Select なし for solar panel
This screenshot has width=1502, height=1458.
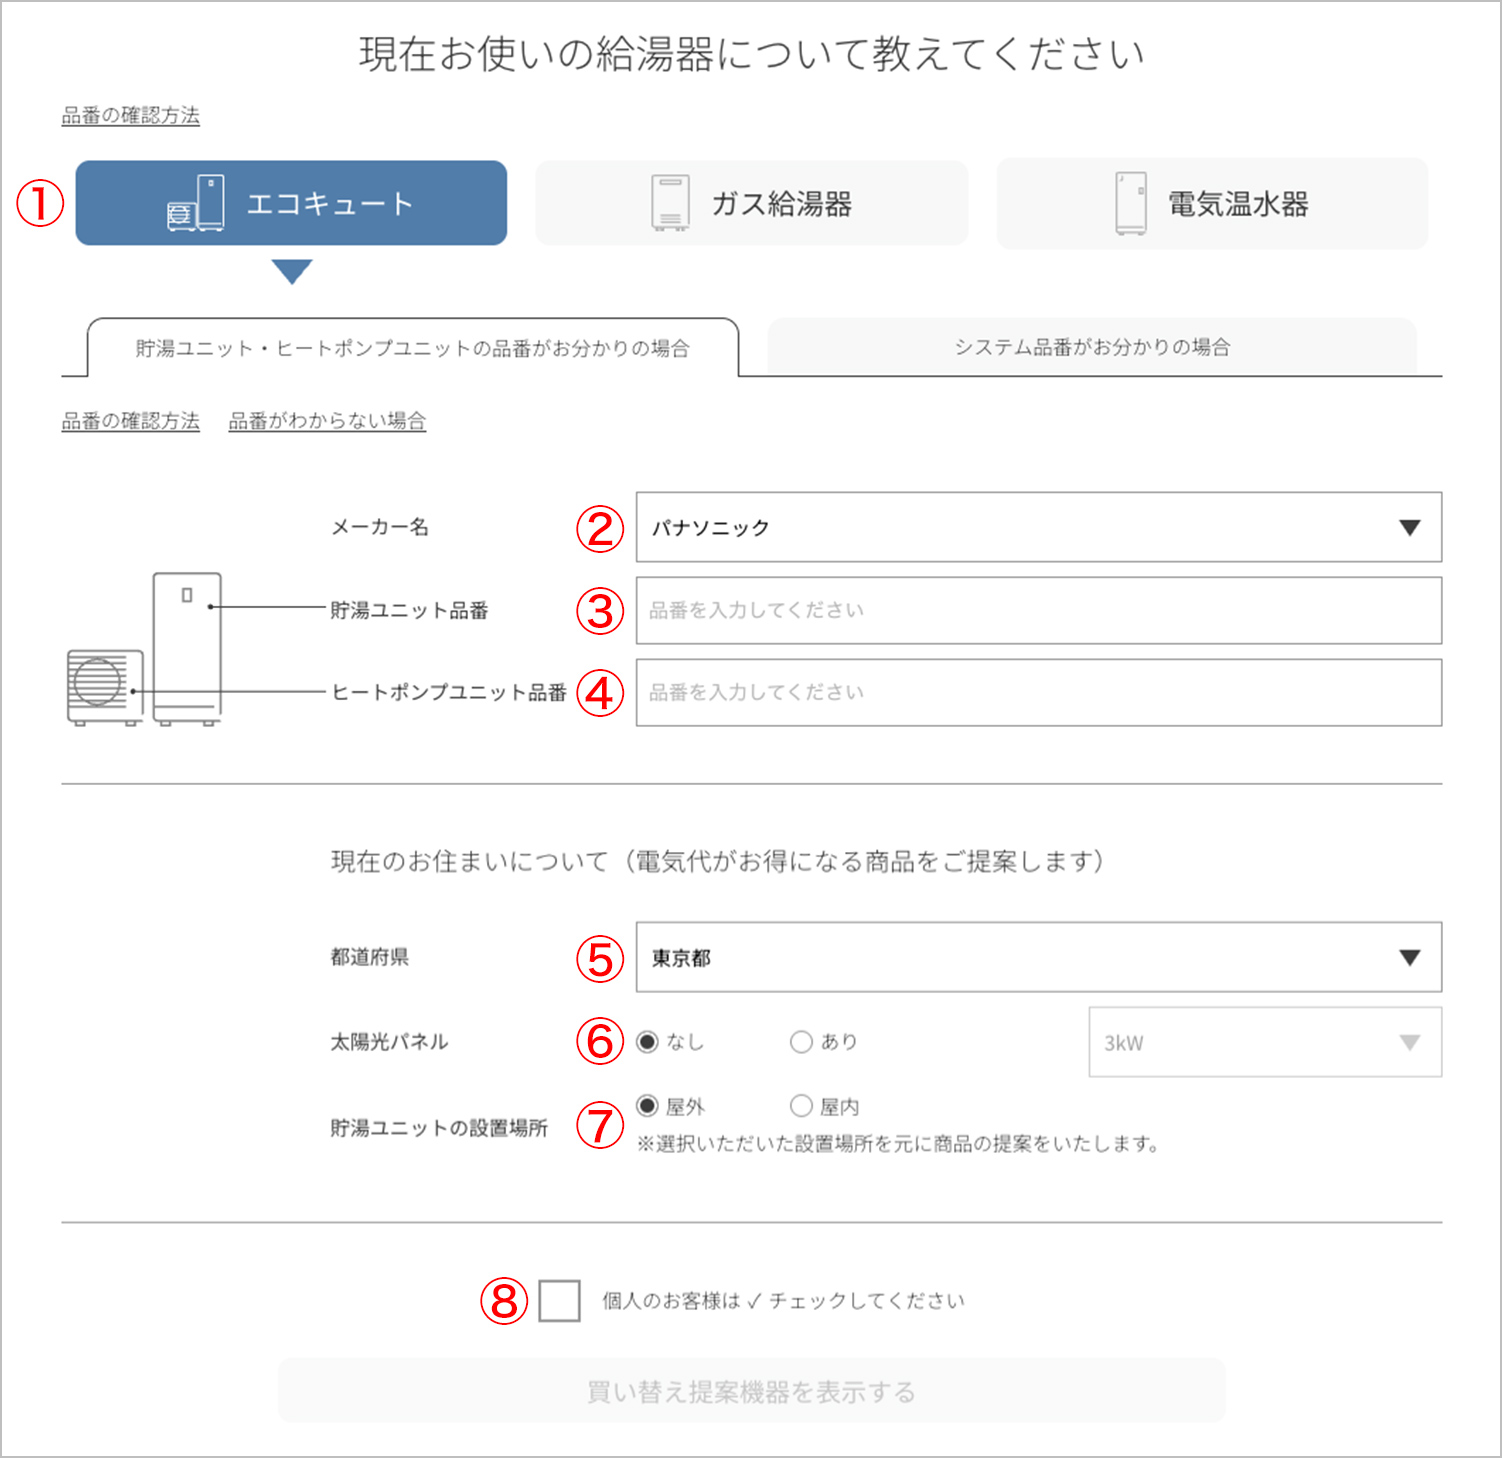(648, 1042)
